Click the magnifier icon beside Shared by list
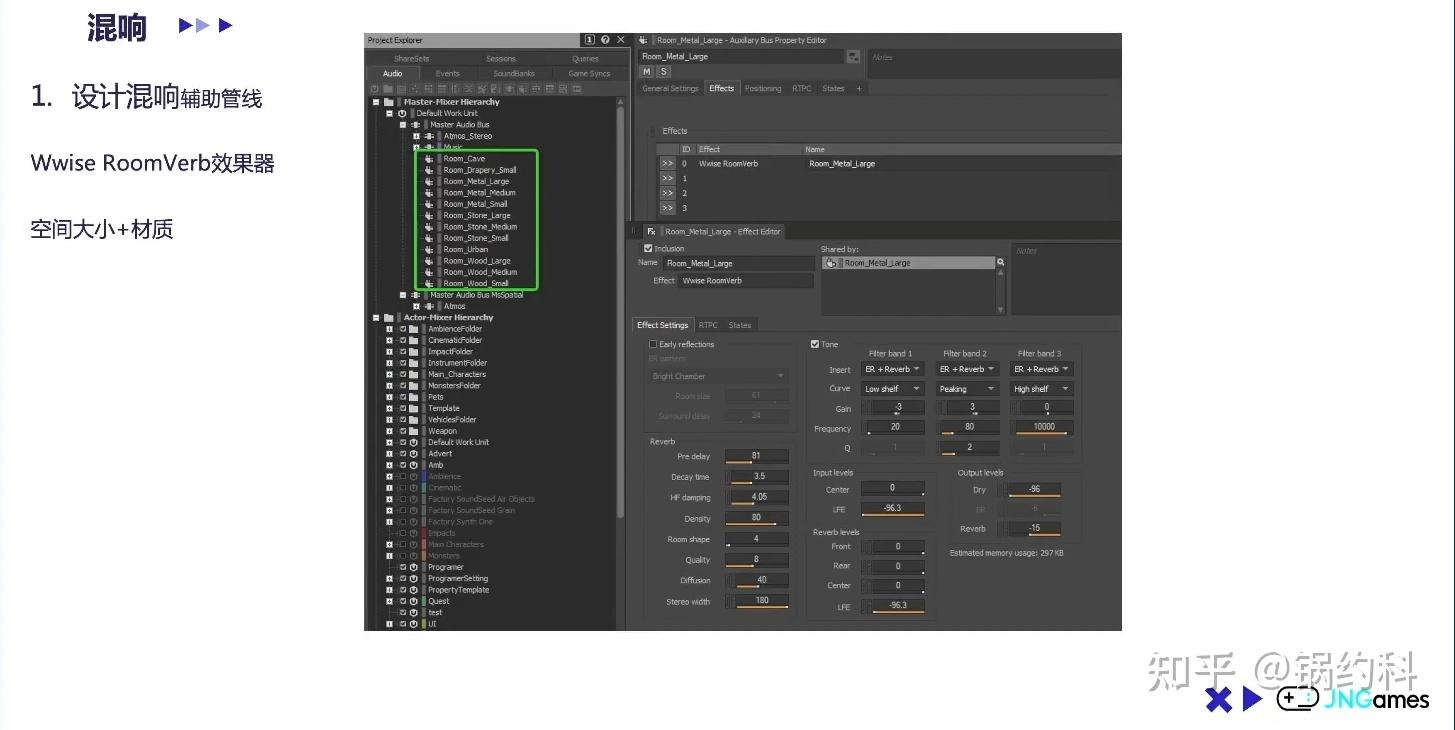1455x730 pixels. point(1000,262)
